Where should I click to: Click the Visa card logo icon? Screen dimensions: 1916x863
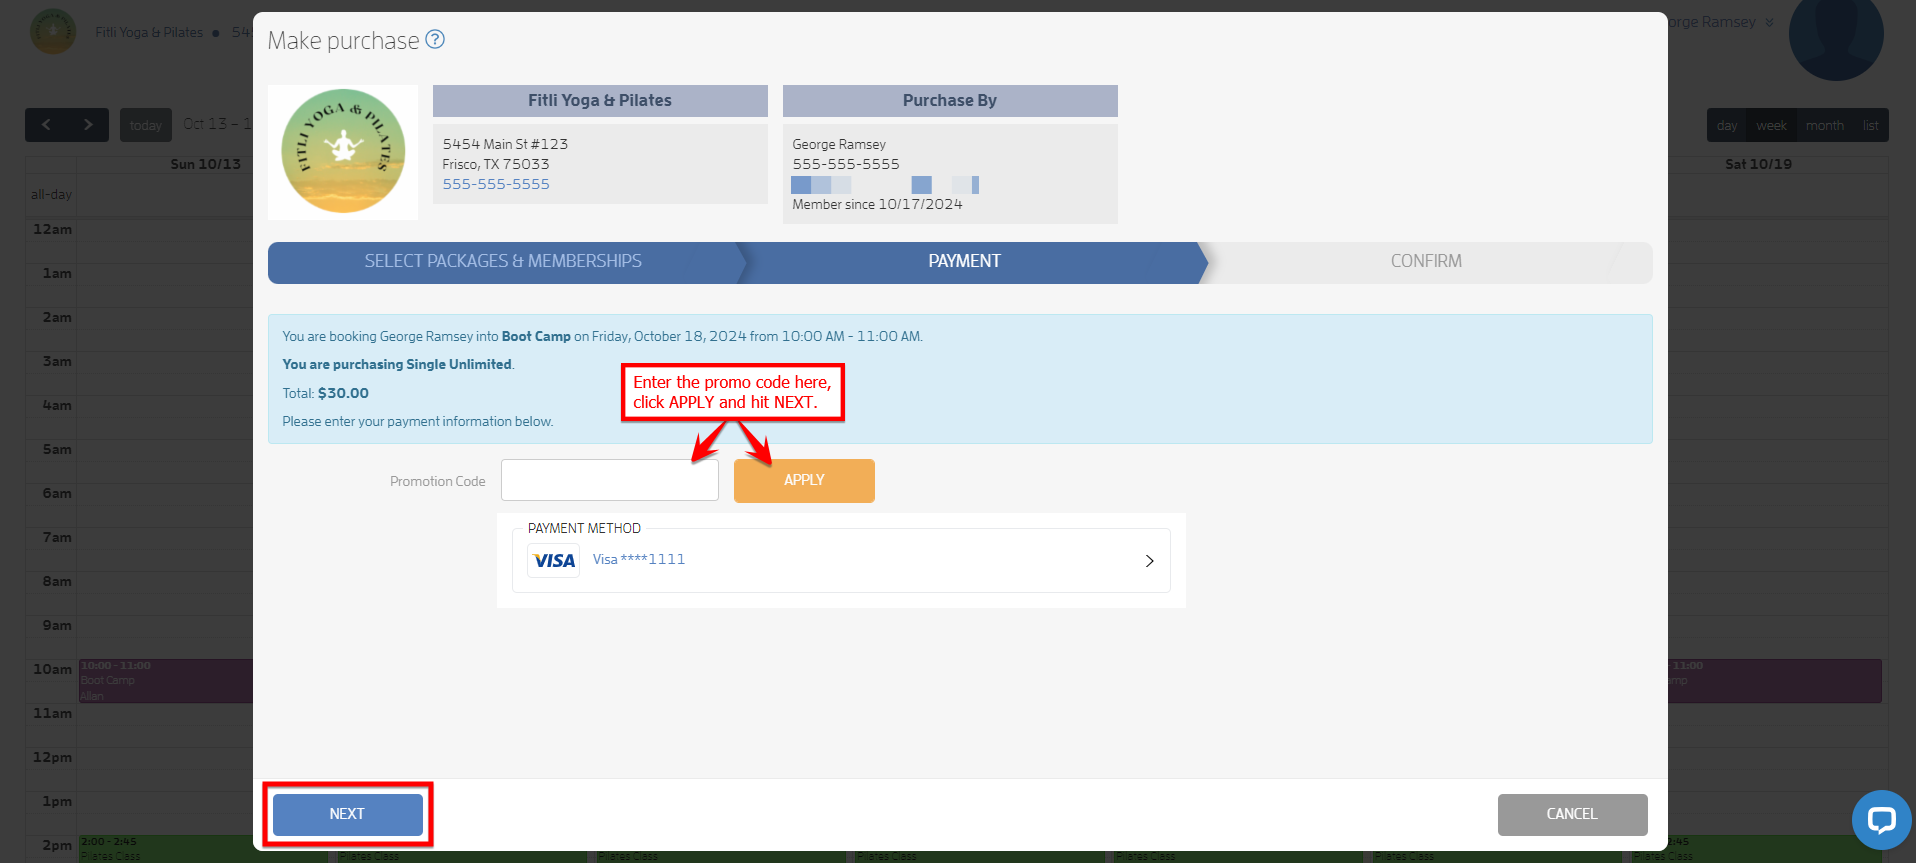554,560
